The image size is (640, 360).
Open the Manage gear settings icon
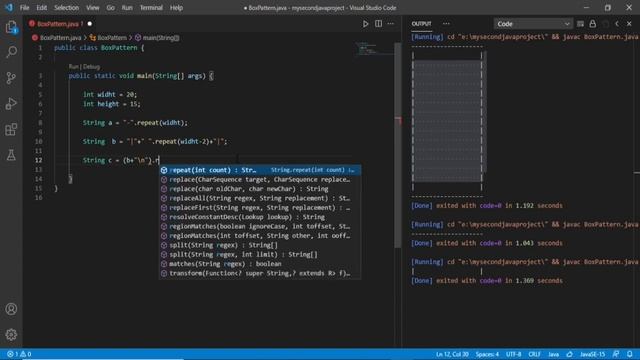pos(11,335)
